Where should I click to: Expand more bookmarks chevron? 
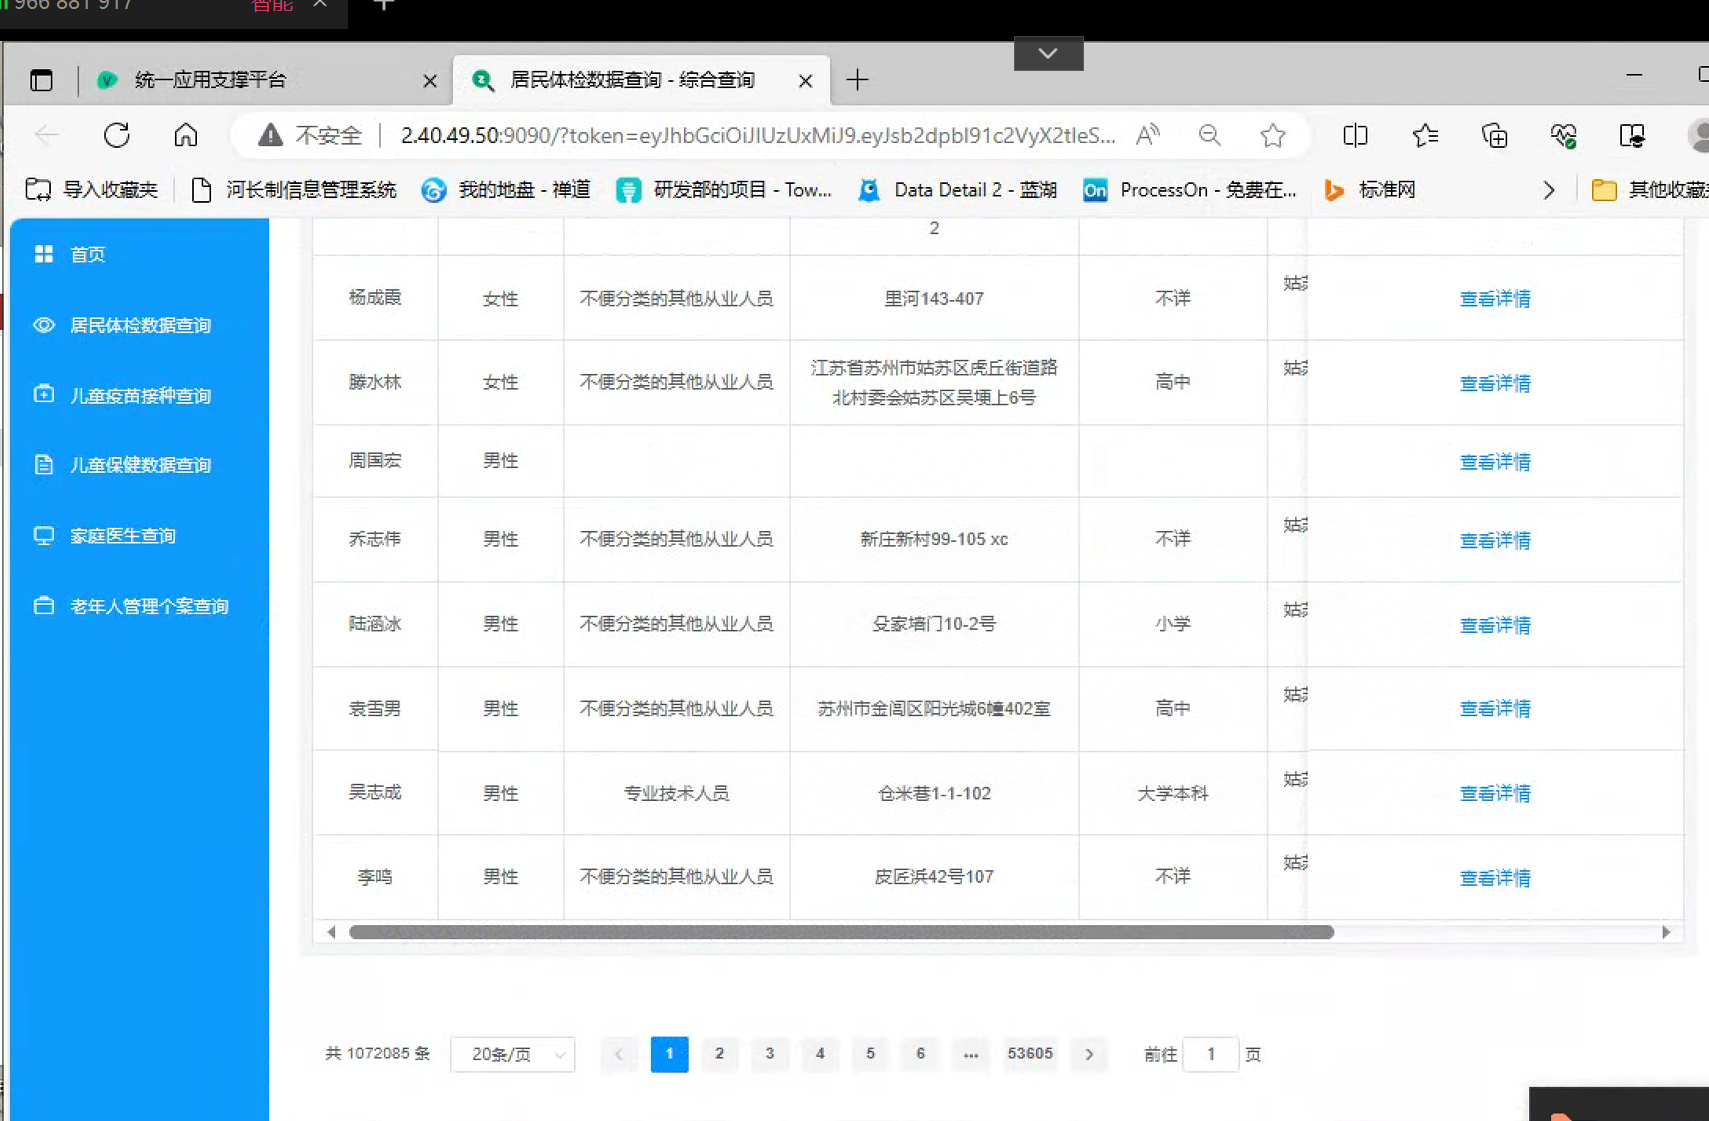click(x=1548, y=190)
